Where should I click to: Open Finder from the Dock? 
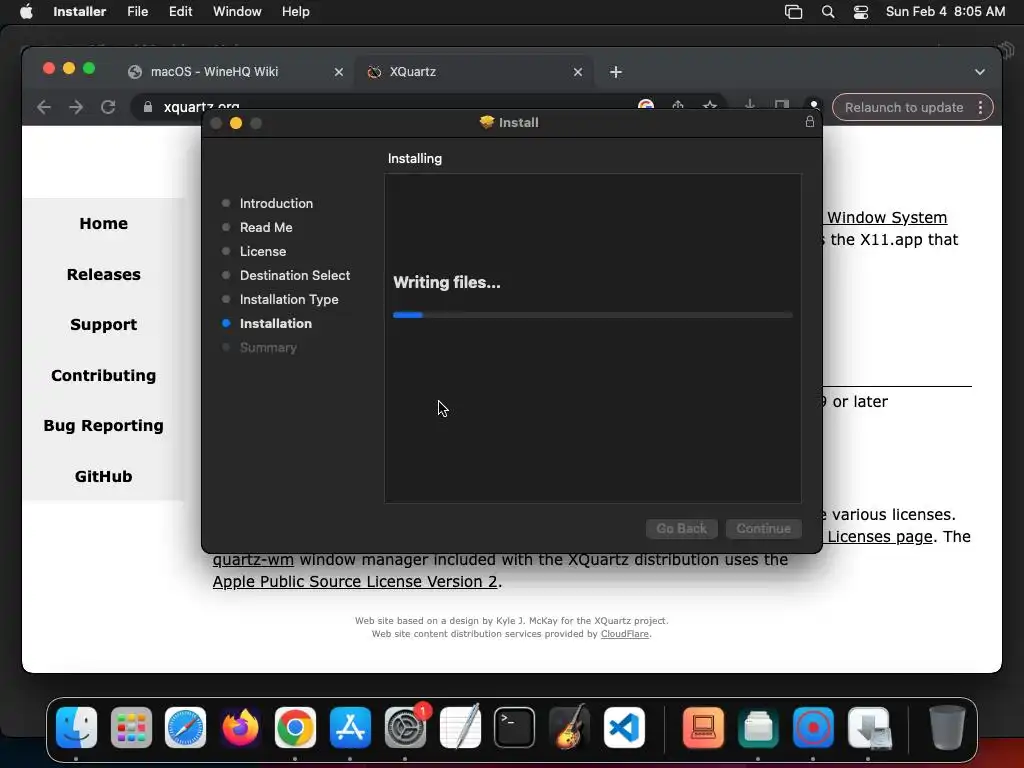point(76,727)
